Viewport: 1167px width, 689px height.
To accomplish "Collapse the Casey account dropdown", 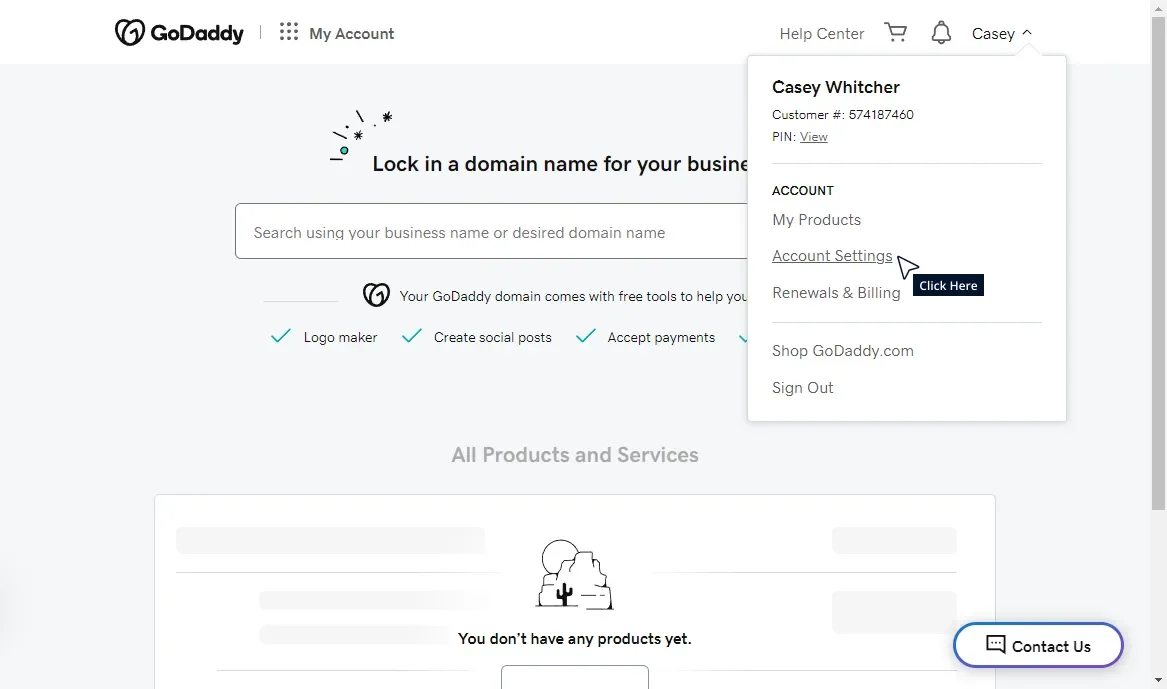I will pyautogui.click(x=1001, y=32).
